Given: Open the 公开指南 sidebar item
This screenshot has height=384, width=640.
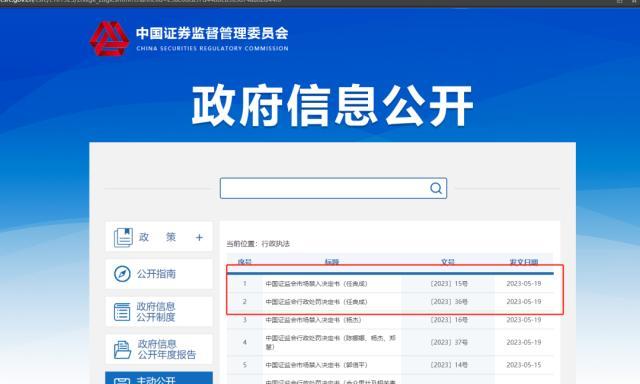Looking at the screenshot, I should [x=159, y=274].
